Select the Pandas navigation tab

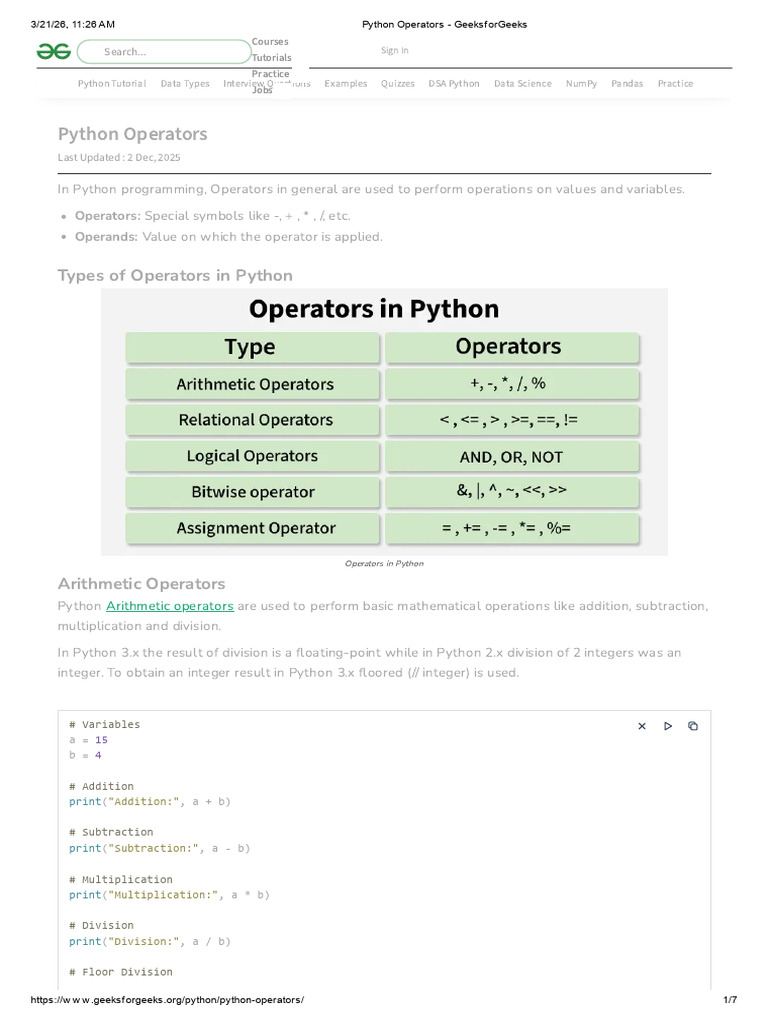click(x=627, y=84)
